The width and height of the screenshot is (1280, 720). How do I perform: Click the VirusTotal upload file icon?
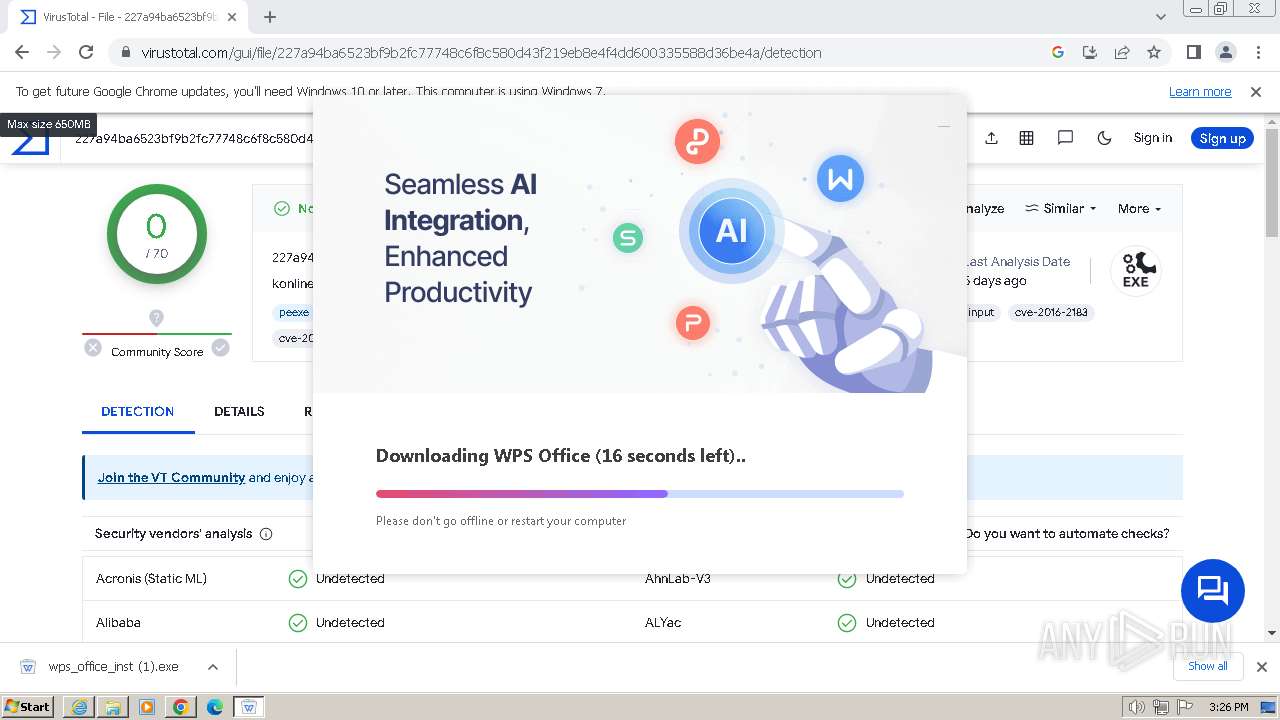(x=991, y=138)
